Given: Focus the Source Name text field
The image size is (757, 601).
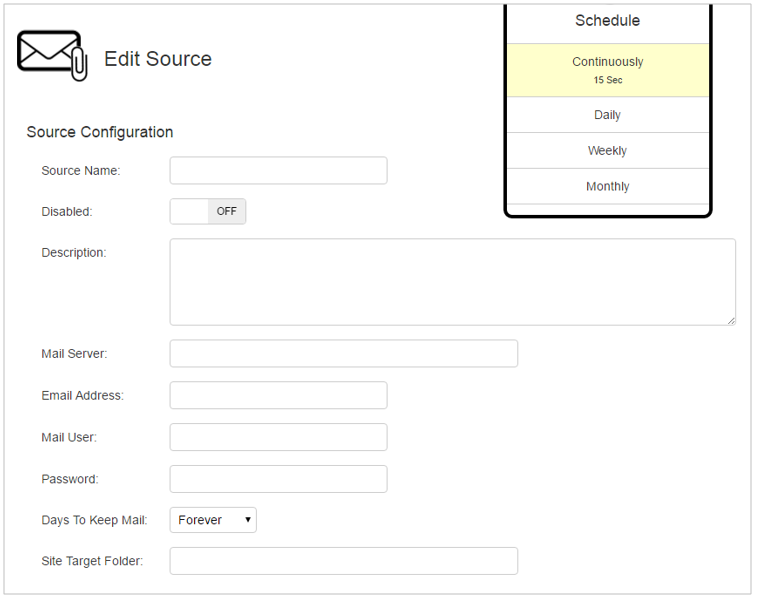Looking at the screenshot, I should tap(279, 170).
